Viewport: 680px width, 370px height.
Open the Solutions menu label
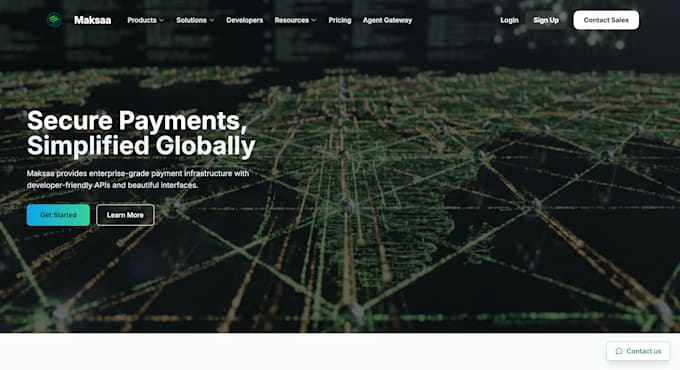tap(191, 20)
